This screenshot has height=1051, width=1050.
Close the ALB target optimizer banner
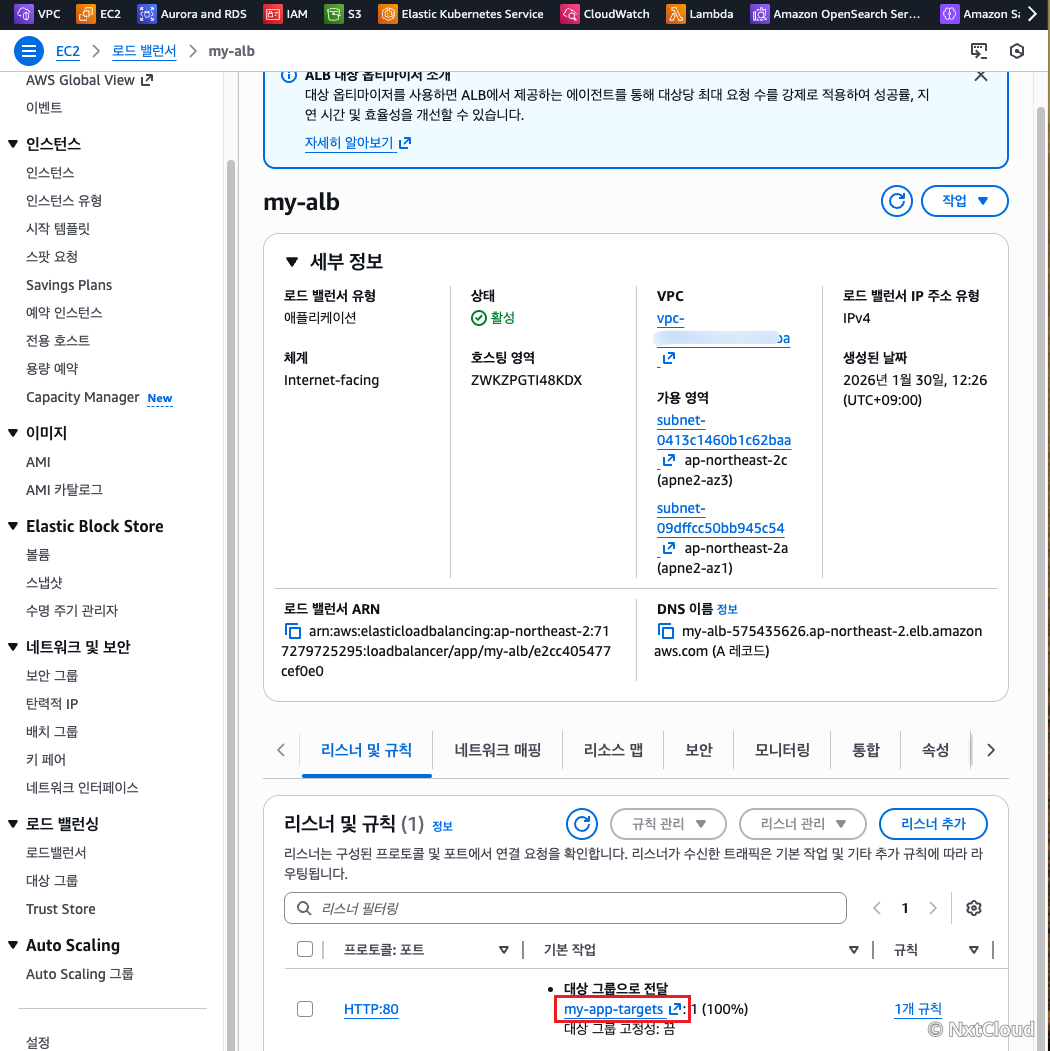coord(980,75)
